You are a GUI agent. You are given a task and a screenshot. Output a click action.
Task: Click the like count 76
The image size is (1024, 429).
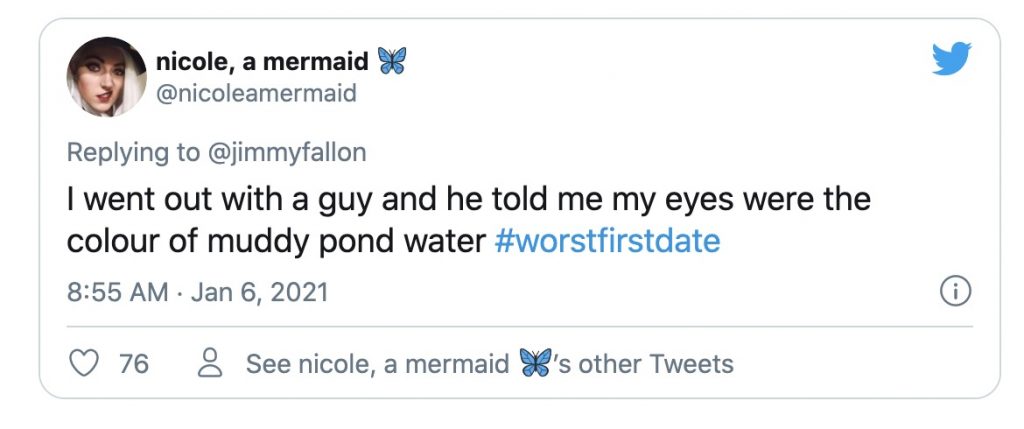(134, 363)
